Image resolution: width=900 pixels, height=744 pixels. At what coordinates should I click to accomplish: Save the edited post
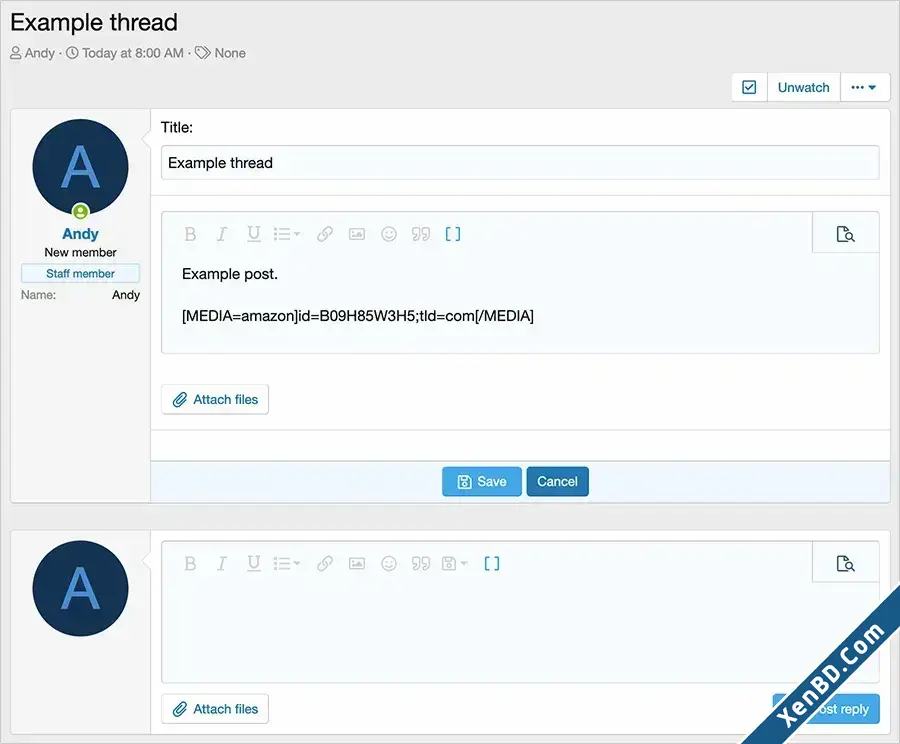click(482, 482)
